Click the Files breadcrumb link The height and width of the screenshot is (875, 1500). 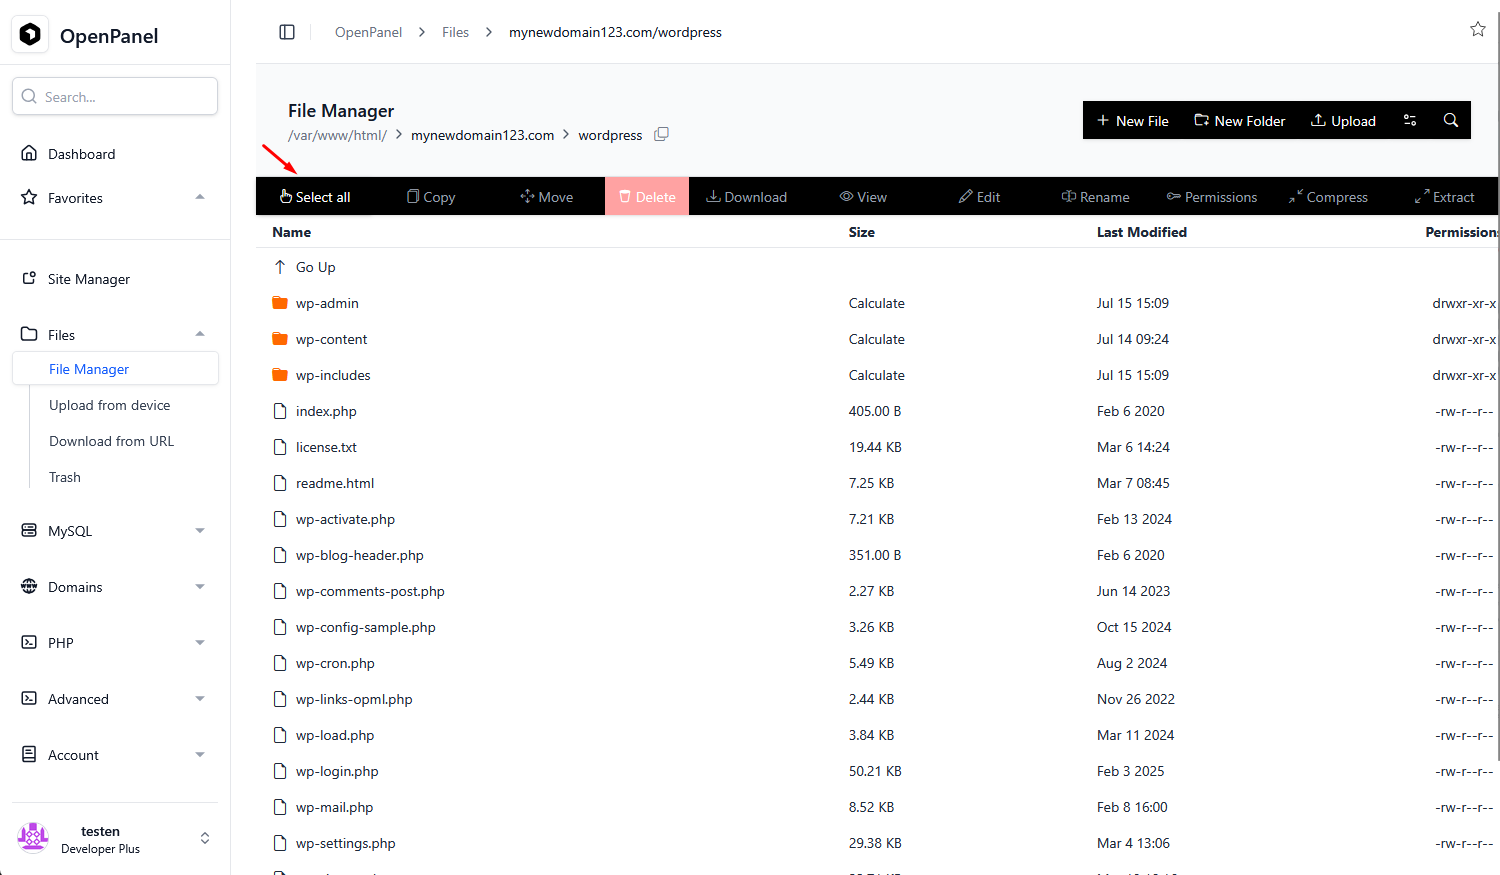pyautogui.click(x=455, y=32)
